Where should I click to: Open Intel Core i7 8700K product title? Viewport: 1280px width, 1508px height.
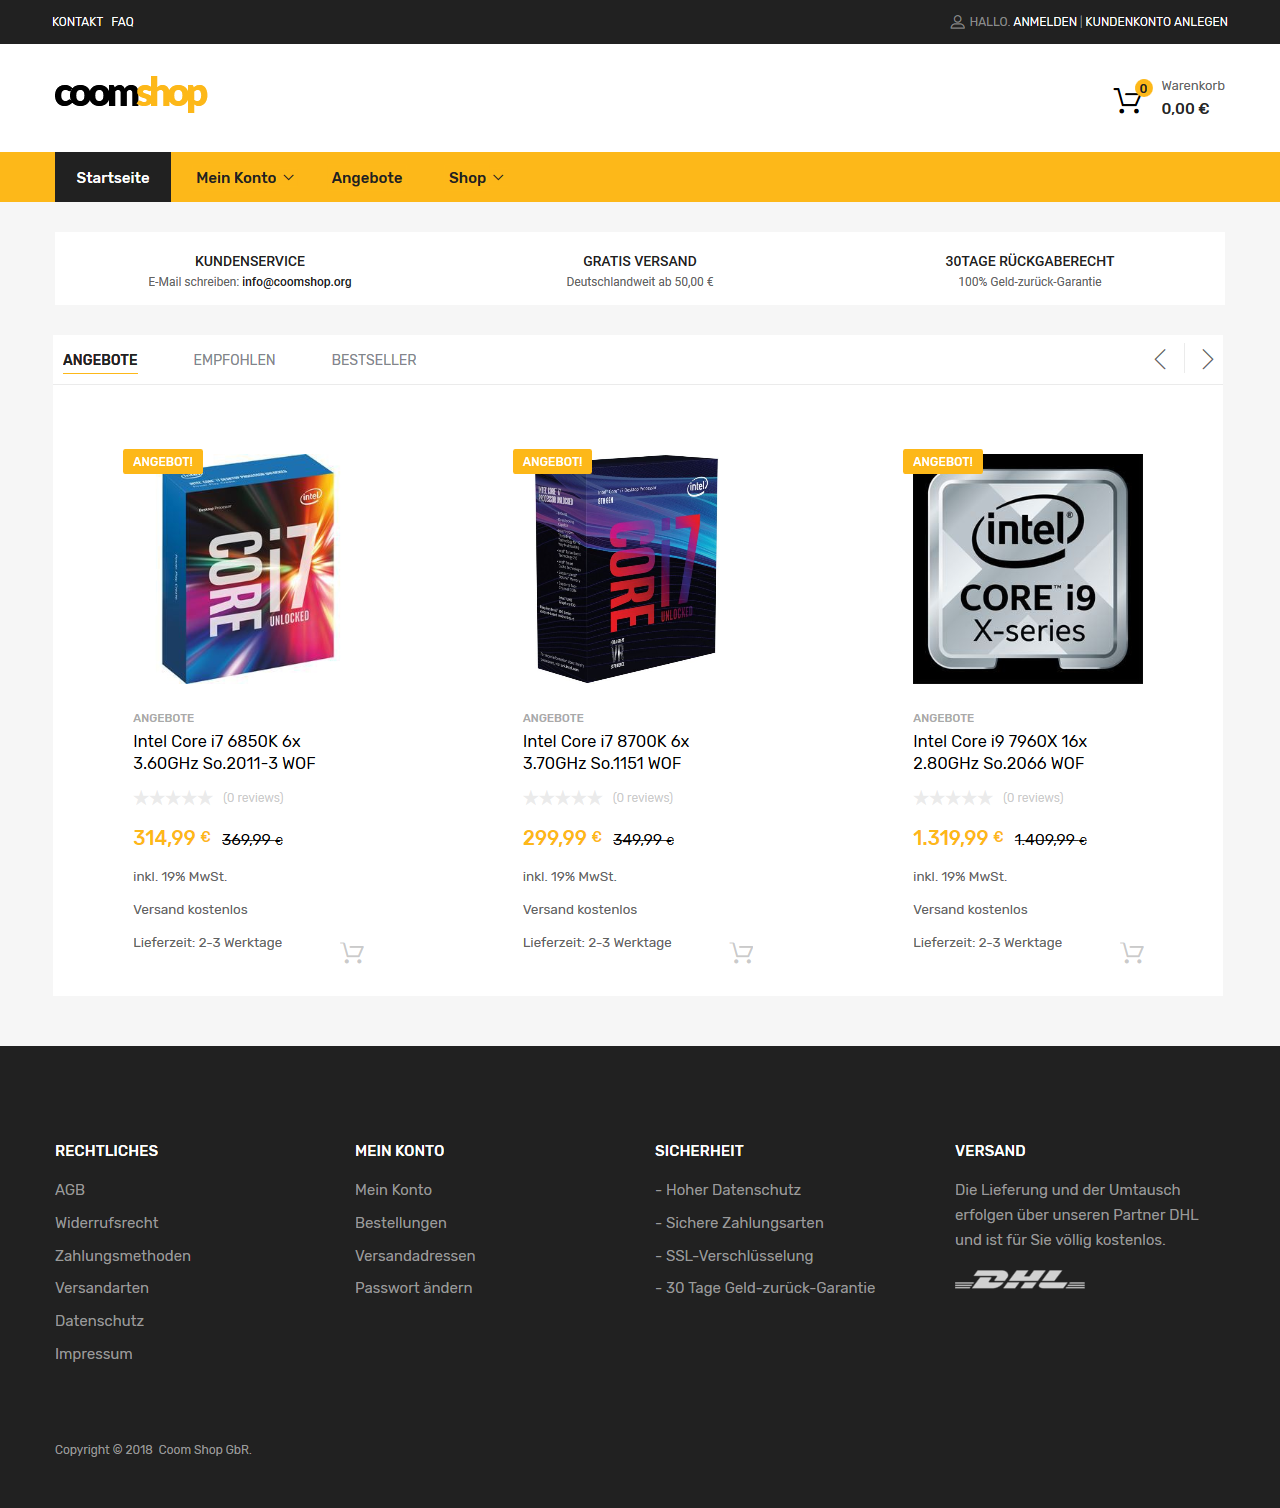(606, 752)
